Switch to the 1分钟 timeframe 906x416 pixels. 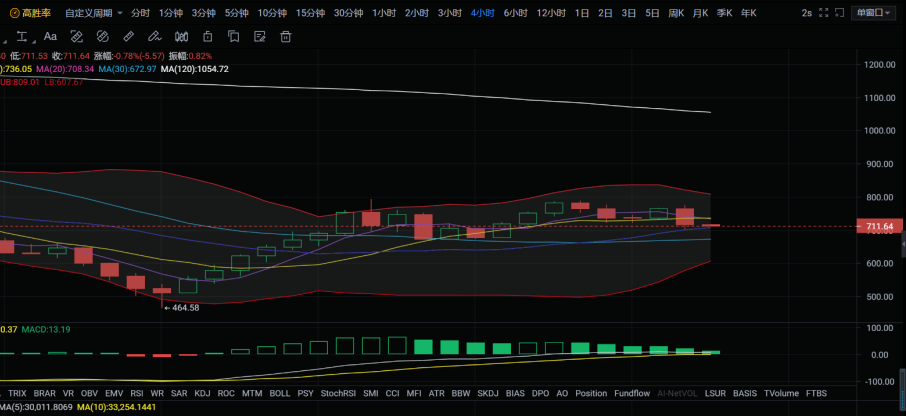tap(170, 13)
